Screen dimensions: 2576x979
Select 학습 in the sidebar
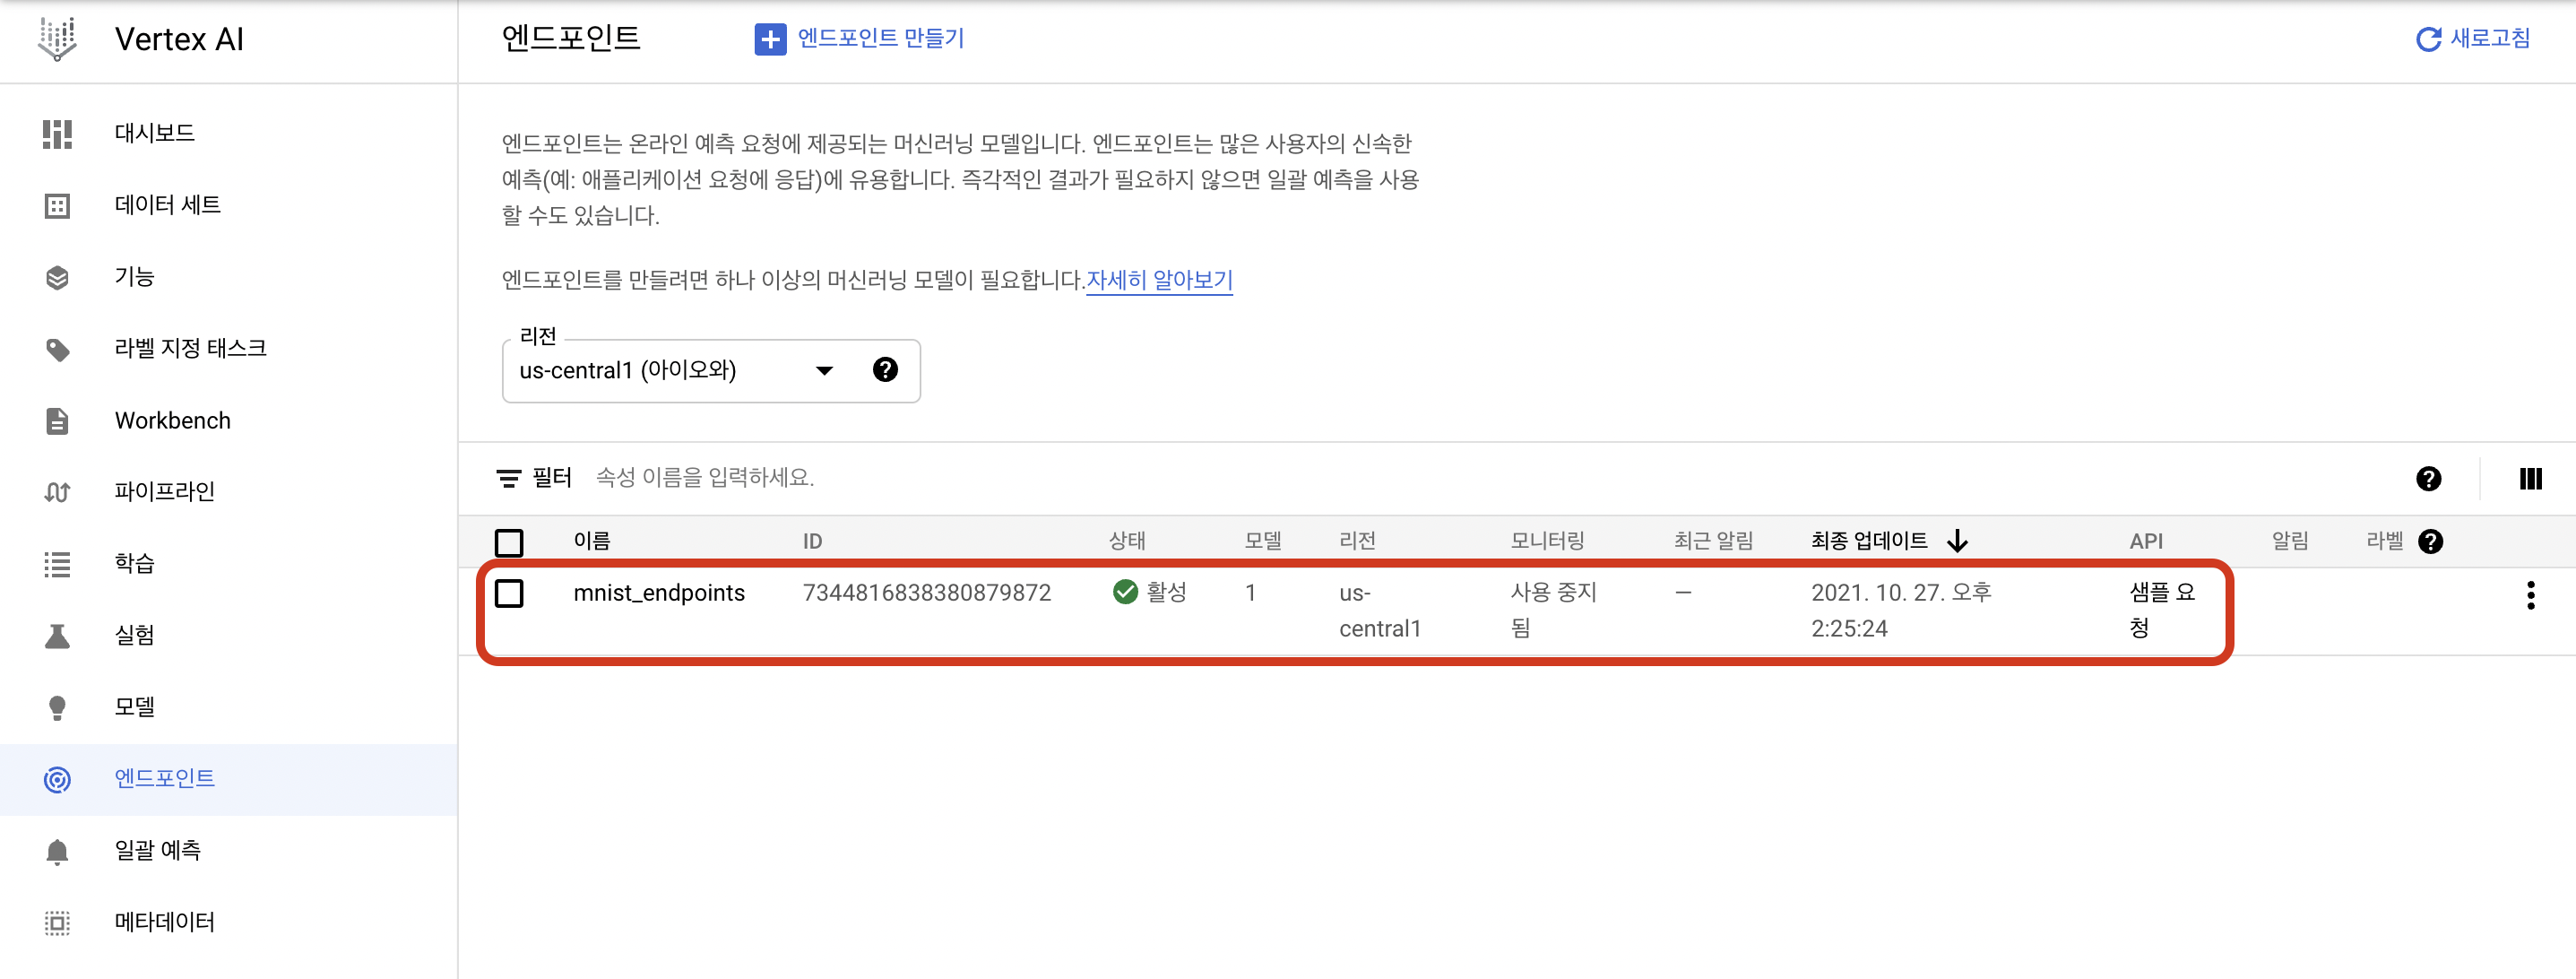(134, 563)
